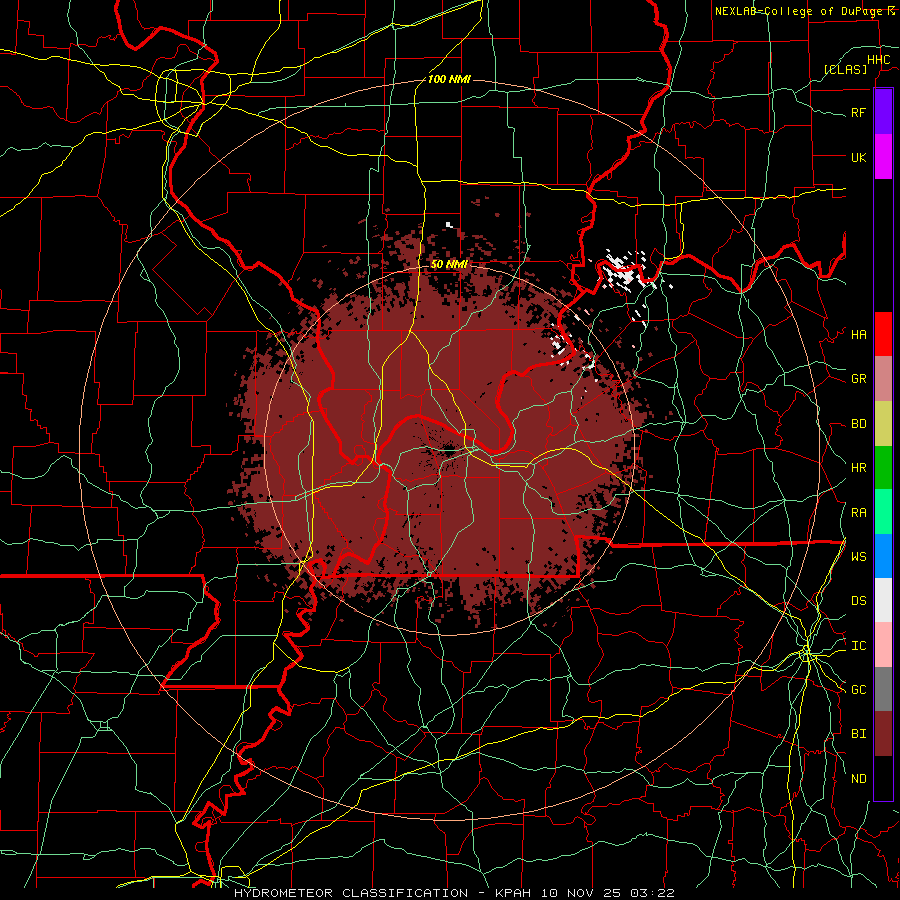Screen dimensions: 900x900
Task: Click the white dry-snow echo cluster northeast of the radar
Action: [x=623, y=273]
